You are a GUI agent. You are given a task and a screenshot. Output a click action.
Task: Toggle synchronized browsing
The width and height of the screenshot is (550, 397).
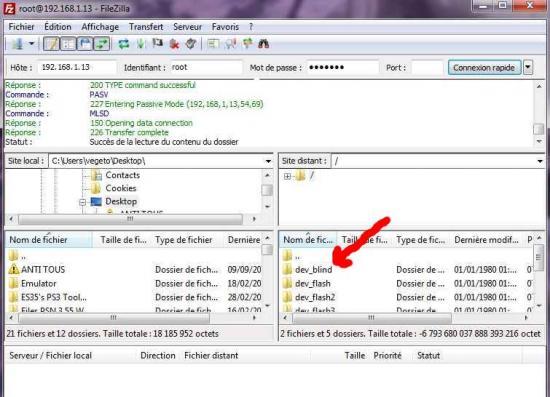[248, 44]
